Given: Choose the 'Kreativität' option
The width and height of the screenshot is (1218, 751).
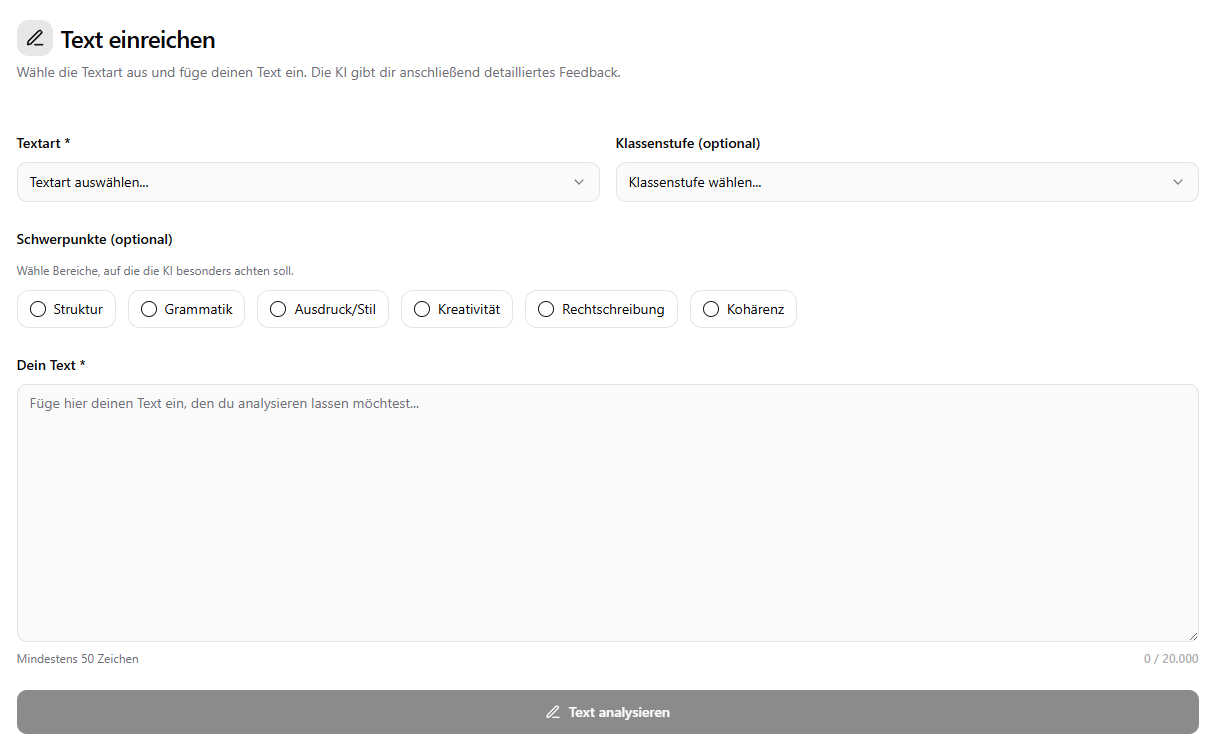Looking at the screenshot, I should pyautogui.click(x=456, y=309).
